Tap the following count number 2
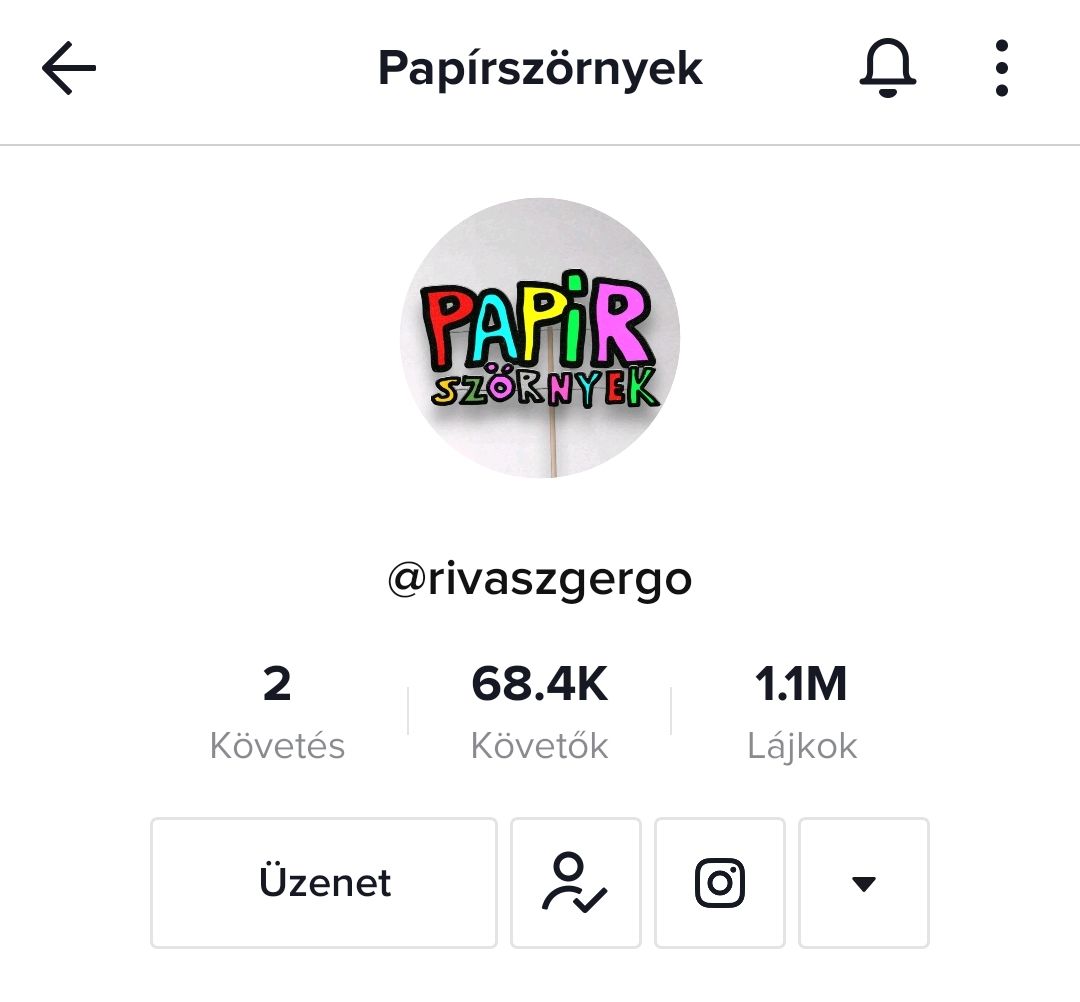This screenshot has width=1080, height=1002. tap(277, 684)
